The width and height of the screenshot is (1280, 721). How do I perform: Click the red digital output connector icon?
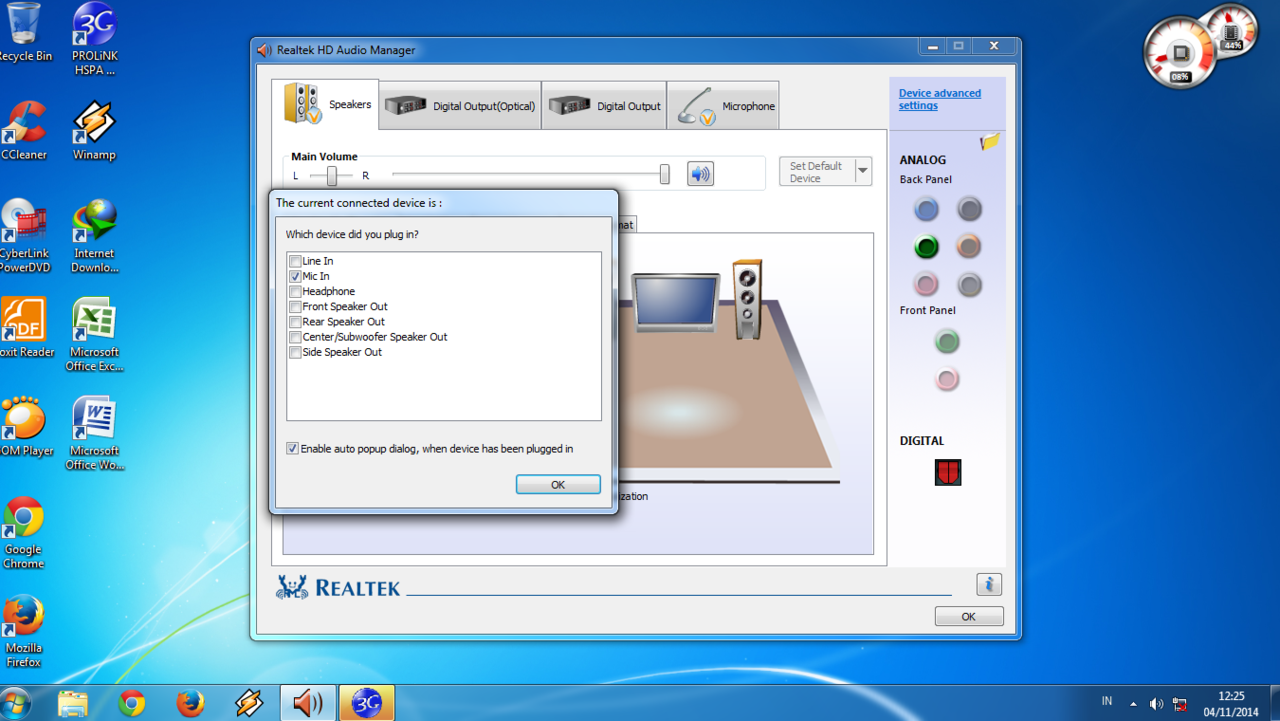(x=947, y=472)
